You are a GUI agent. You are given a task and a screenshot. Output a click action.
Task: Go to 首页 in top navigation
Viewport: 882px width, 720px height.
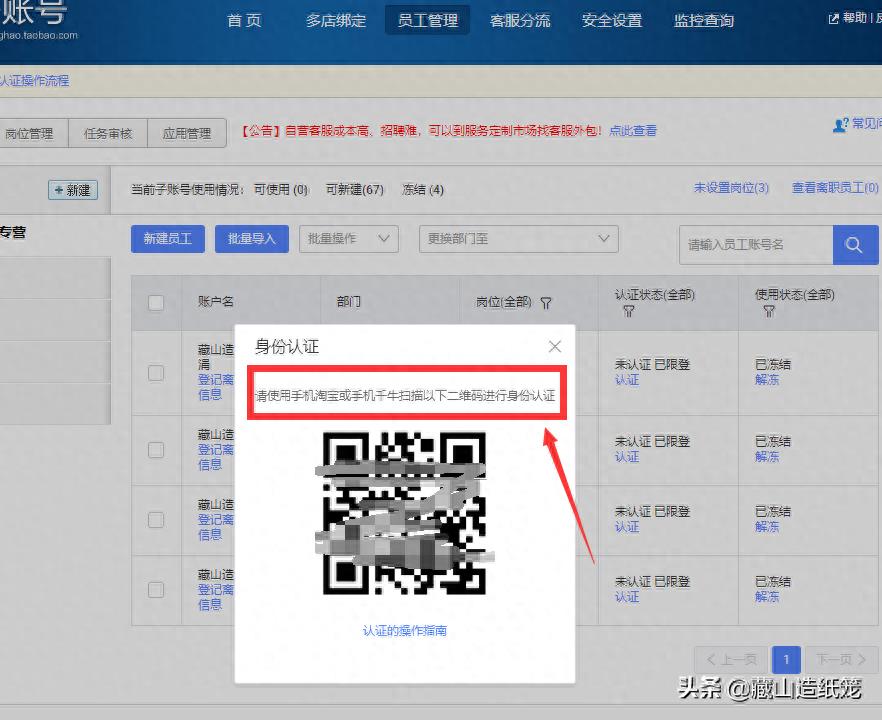244,21
